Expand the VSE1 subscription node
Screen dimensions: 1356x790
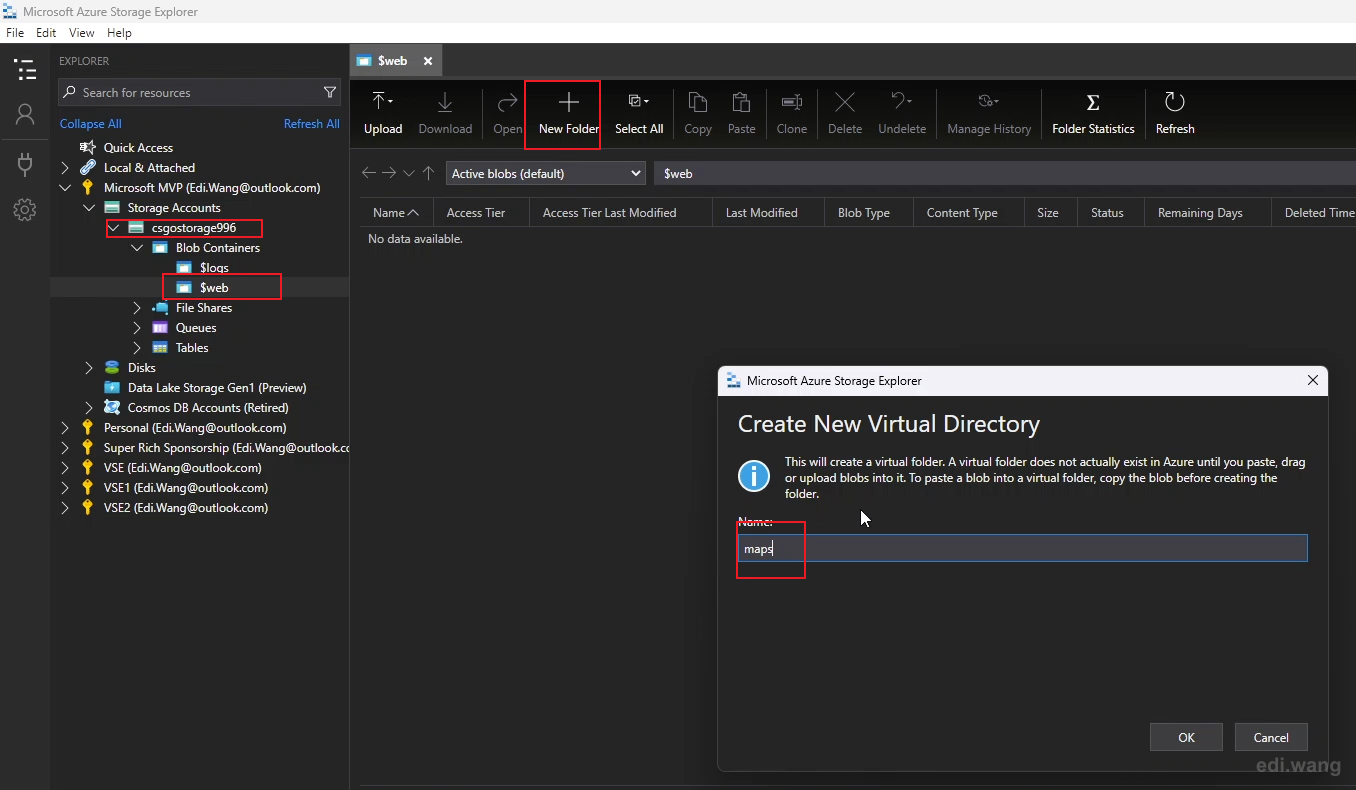[65, 488]
